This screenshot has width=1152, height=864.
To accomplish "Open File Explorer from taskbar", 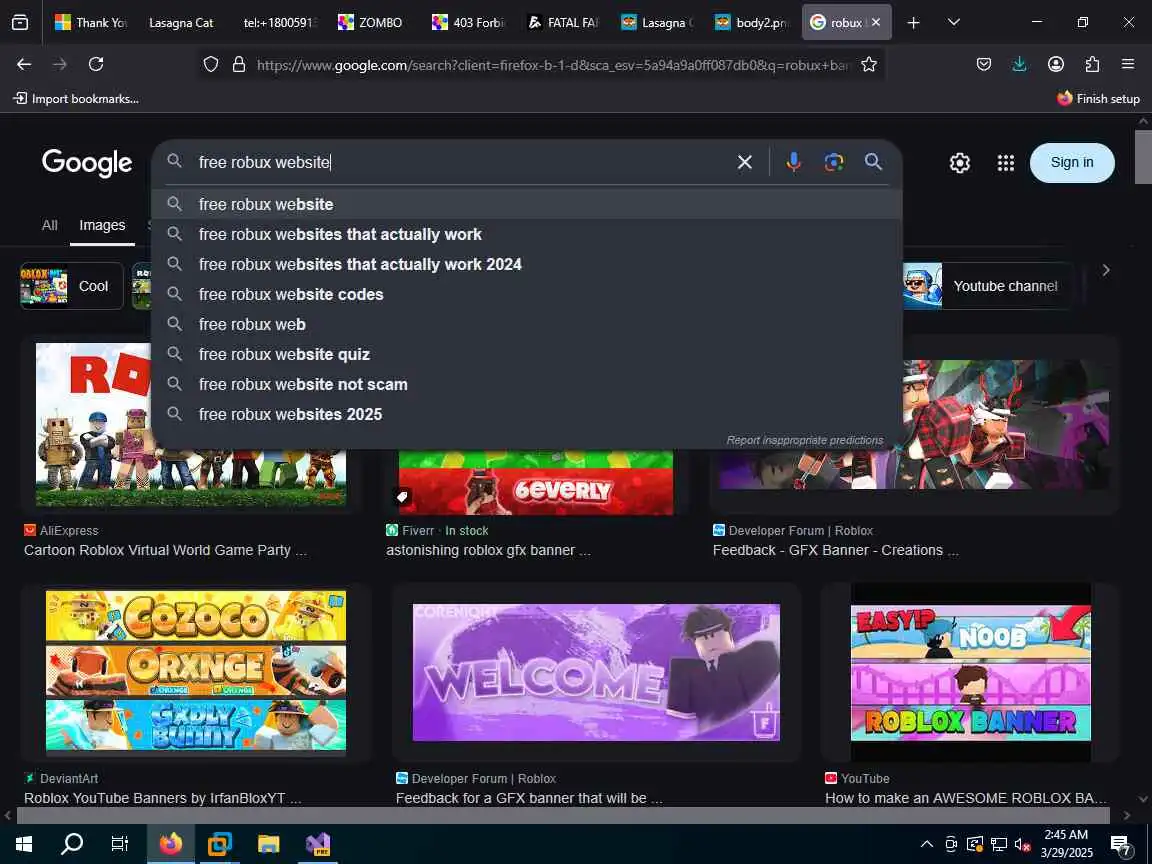I will point(269,844).
